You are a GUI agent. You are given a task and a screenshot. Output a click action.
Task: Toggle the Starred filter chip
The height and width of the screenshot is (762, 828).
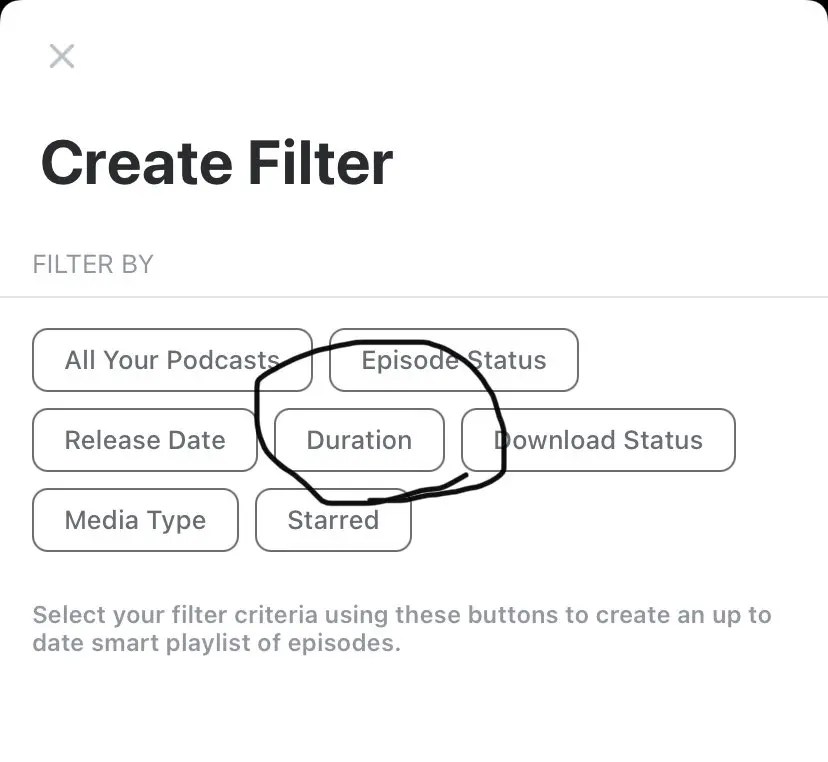click(333, 520)
